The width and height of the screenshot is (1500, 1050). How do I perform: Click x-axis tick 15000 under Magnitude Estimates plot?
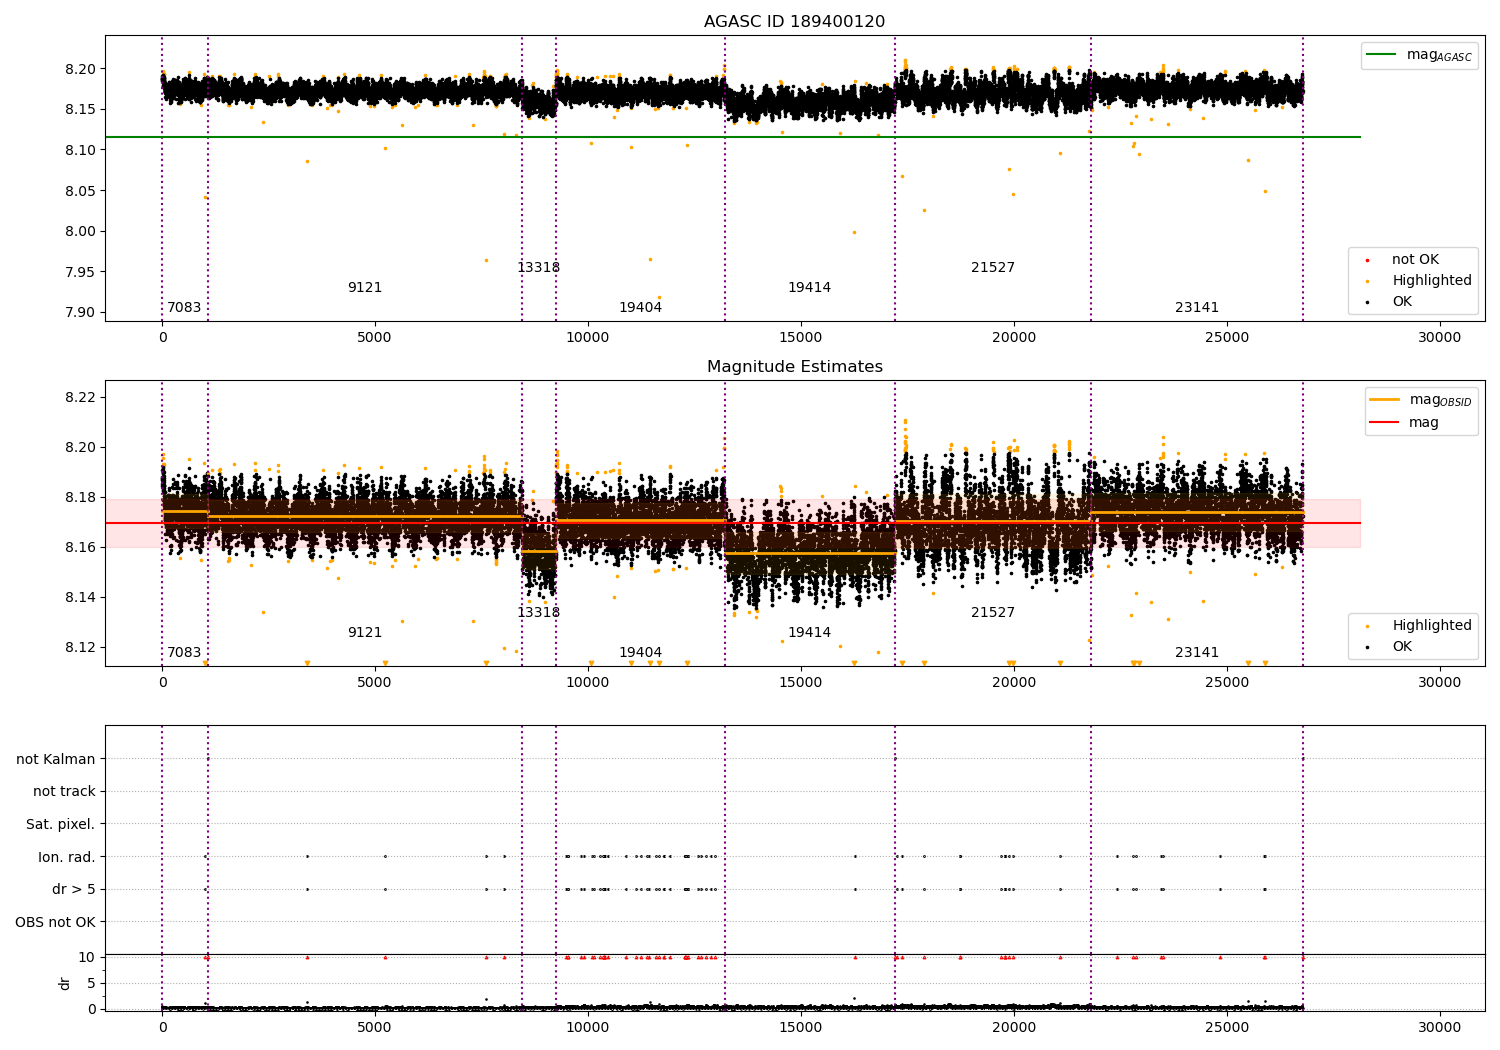coord(801,682)
